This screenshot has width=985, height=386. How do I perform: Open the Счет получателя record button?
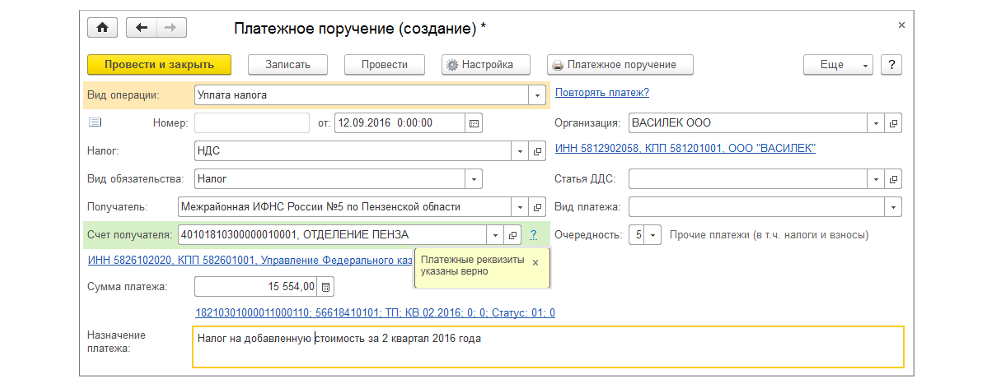pos(513,235)
